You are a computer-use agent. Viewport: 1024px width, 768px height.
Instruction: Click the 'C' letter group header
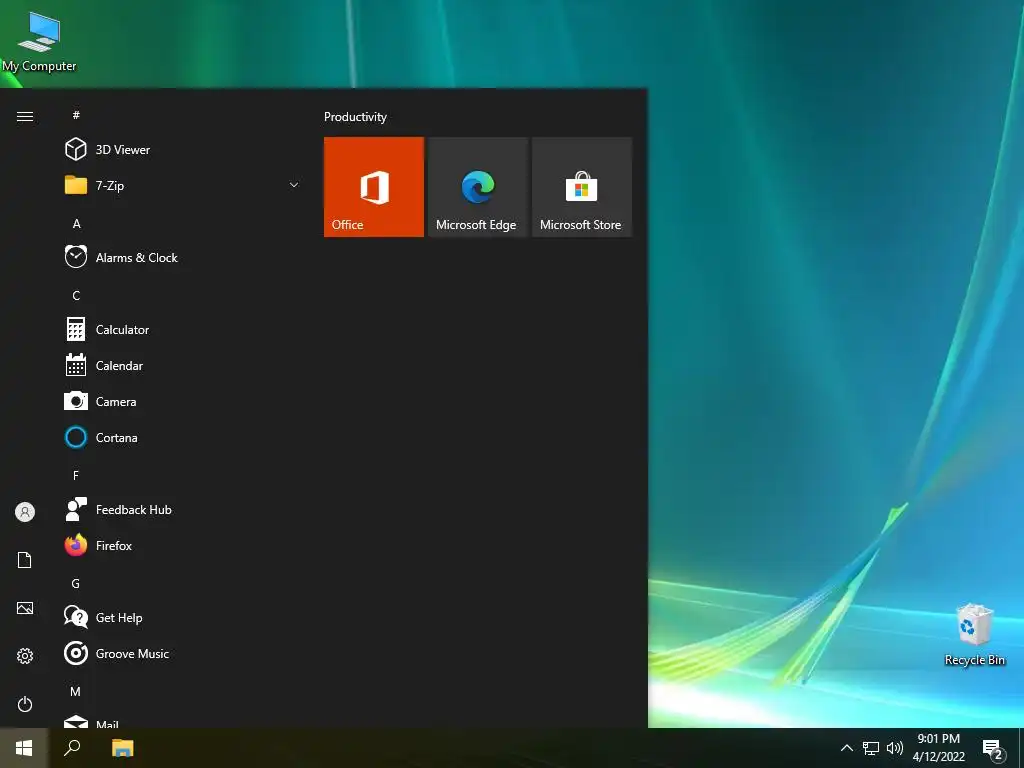(76, 296)
